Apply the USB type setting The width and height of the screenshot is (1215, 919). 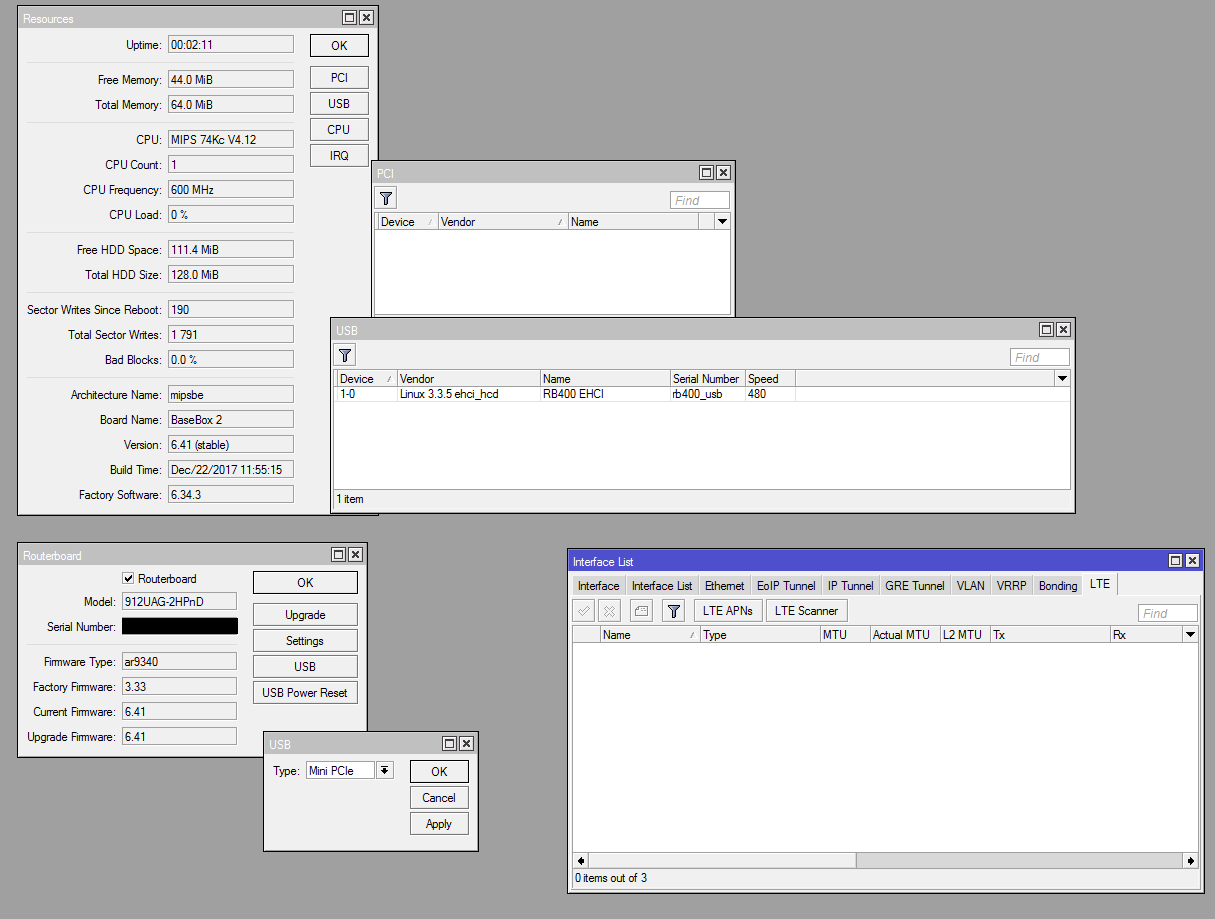click(x=439, y=823)
